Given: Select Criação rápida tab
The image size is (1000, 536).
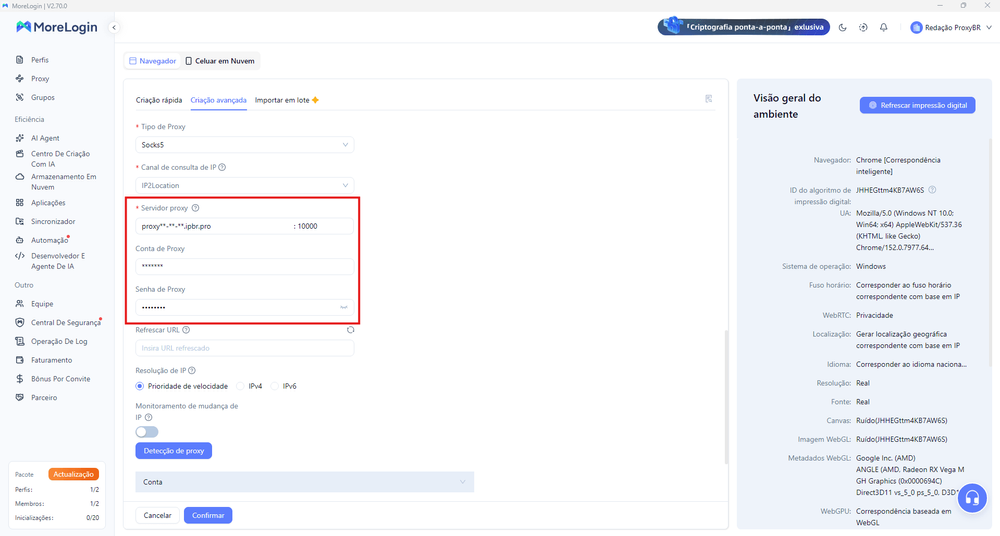Looking at the screenshot, I should tap(159, 100).
